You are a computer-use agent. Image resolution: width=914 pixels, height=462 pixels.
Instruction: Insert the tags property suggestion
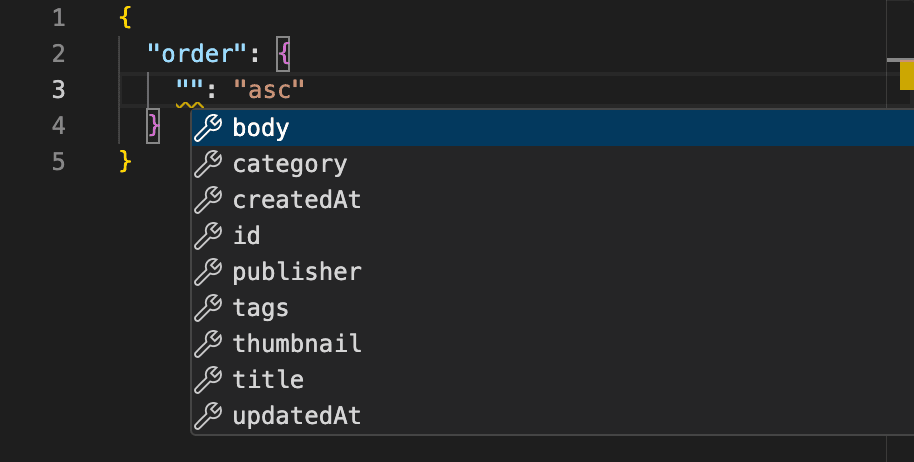click(x=261, y=308)
